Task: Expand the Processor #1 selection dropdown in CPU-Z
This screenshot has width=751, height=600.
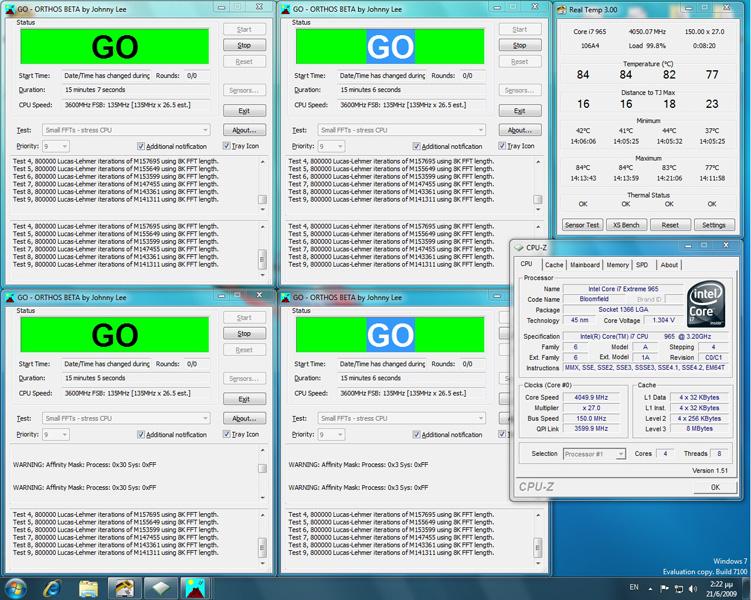Action: [x=594, y=453]
